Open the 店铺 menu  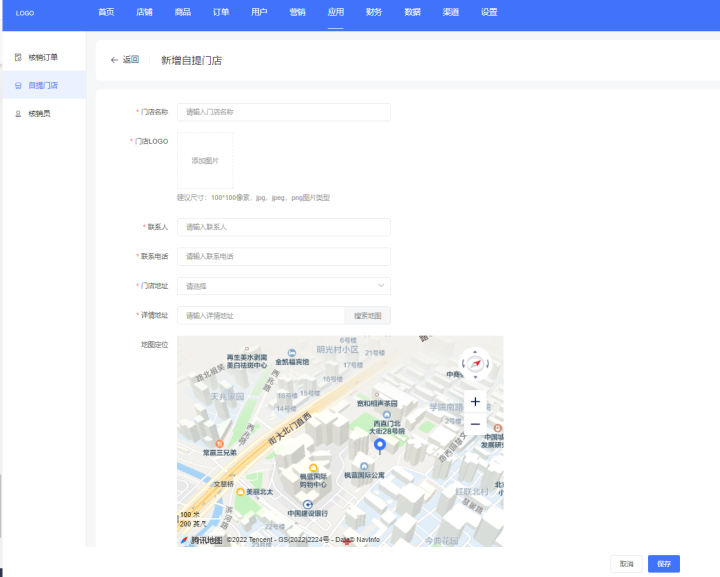pos(144,12)
